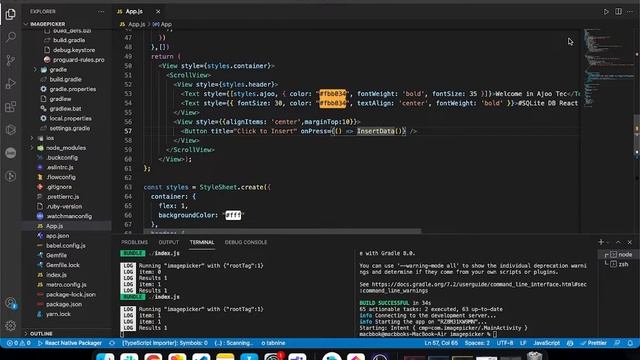Add a new terminal with plus icon

[601, 242]
